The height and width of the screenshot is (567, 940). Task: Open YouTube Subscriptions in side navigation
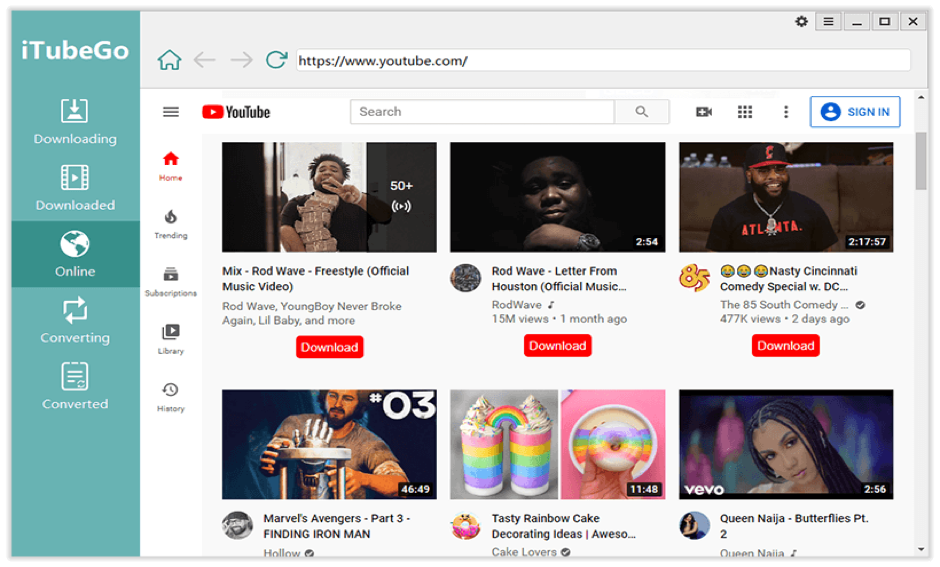[171, 281]
